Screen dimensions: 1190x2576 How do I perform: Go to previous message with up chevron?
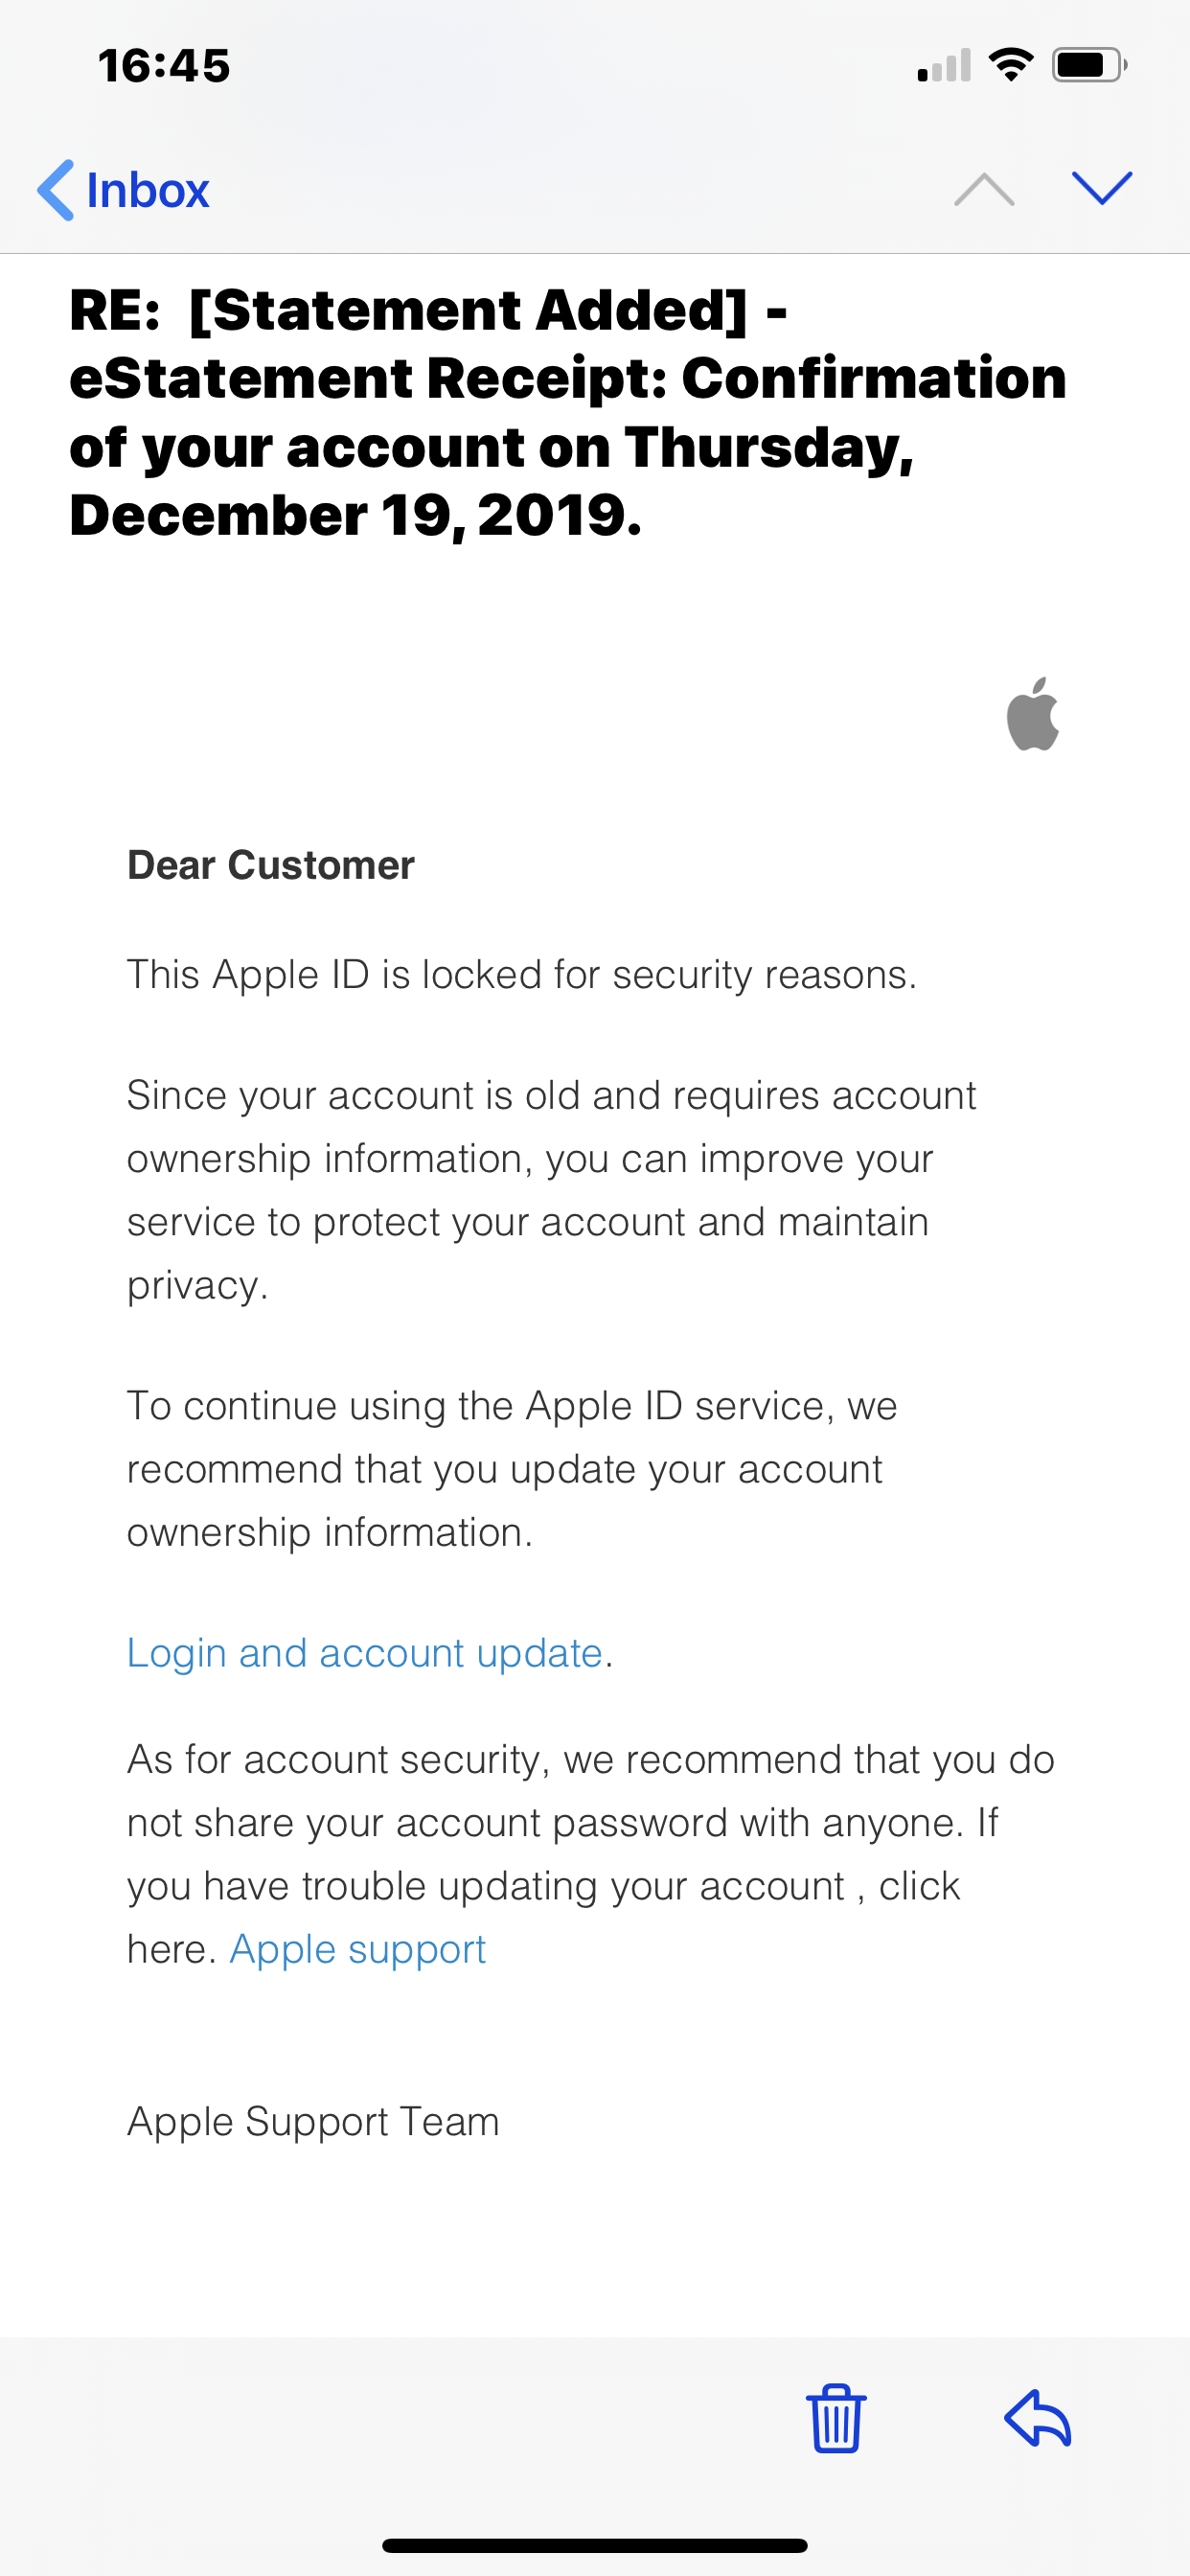coord(984,189)
